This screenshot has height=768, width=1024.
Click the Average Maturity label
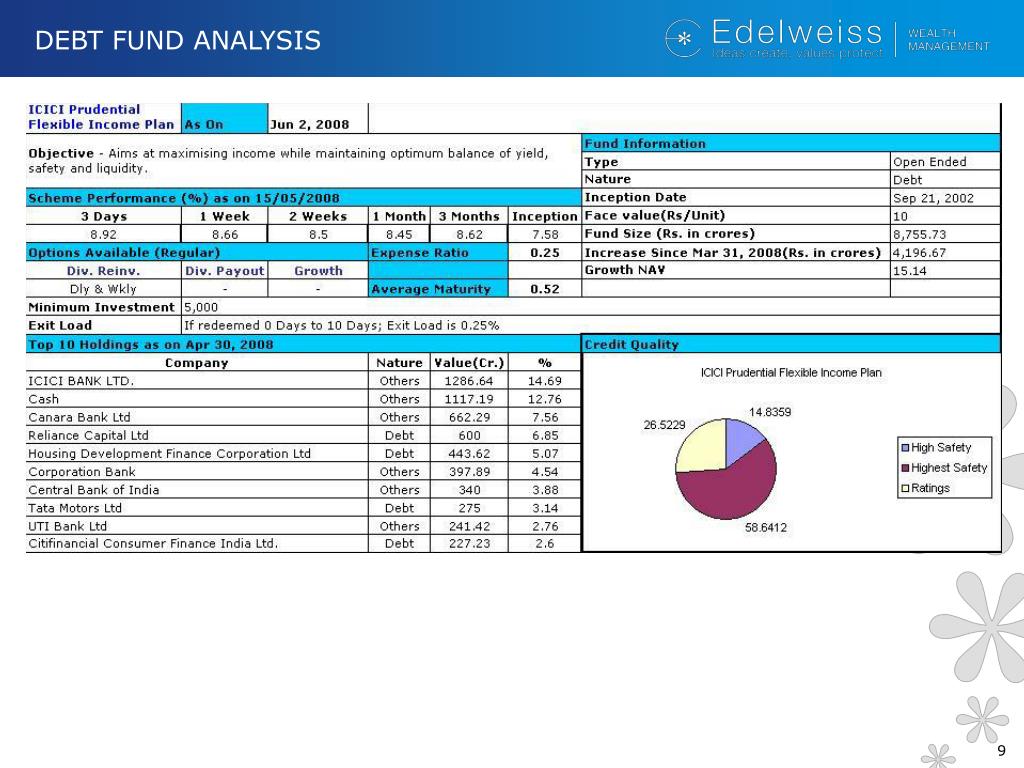[430, 289]
